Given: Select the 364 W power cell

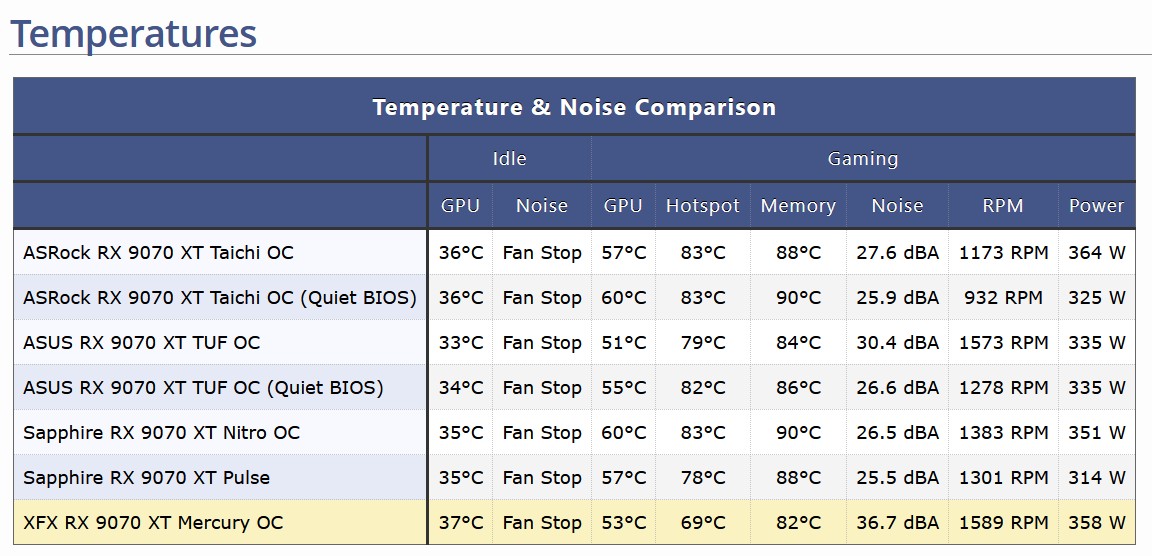Looking at the screenshot, I should (x=1096, y=252).
